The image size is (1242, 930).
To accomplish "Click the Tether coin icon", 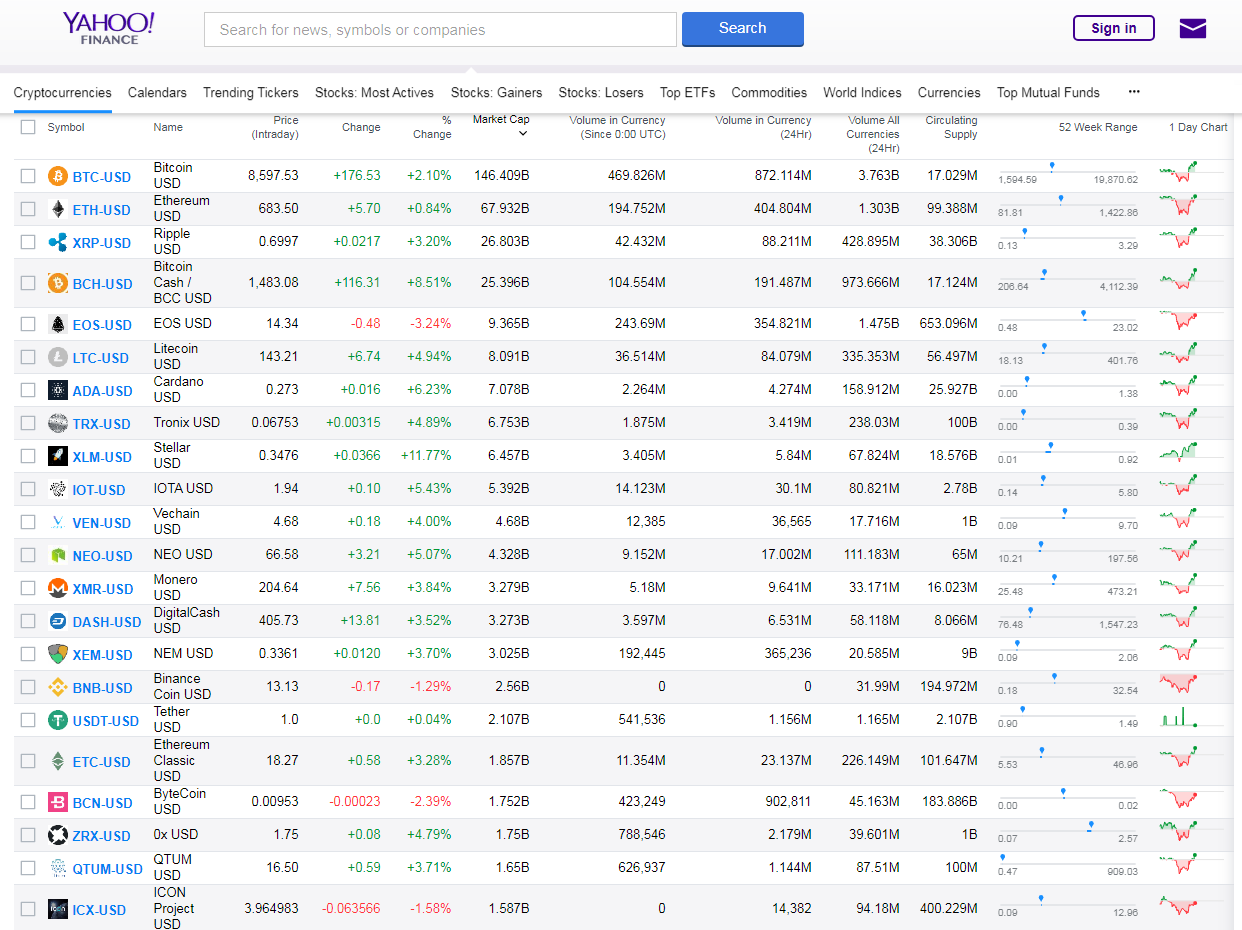I will (x=58, y=721).
